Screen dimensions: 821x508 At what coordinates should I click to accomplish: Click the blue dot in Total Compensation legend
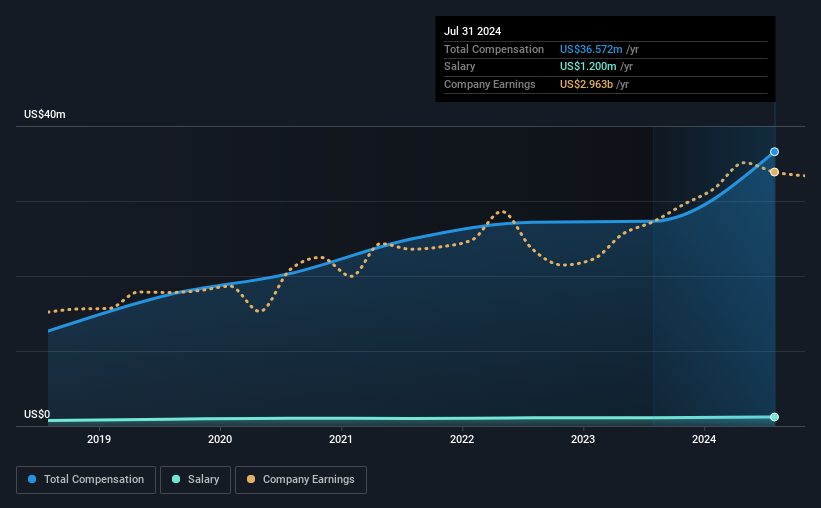32,479
